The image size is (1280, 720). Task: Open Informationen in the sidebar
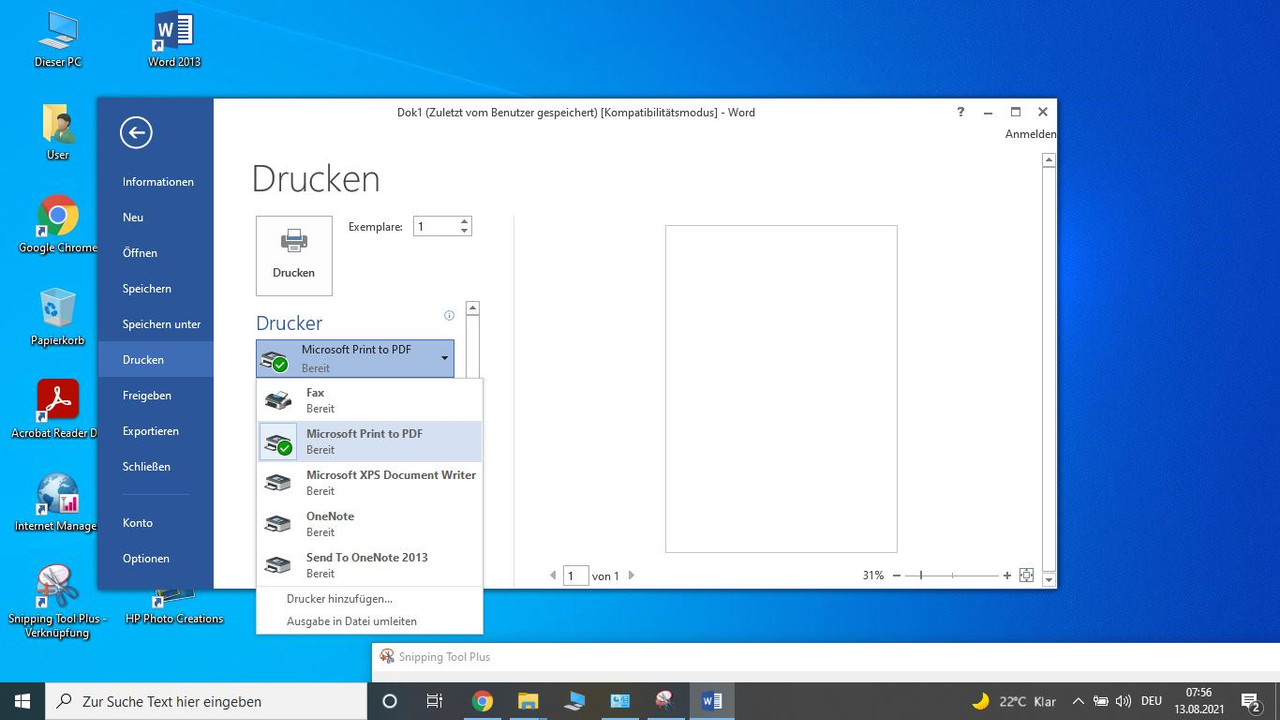coord(155,182)
